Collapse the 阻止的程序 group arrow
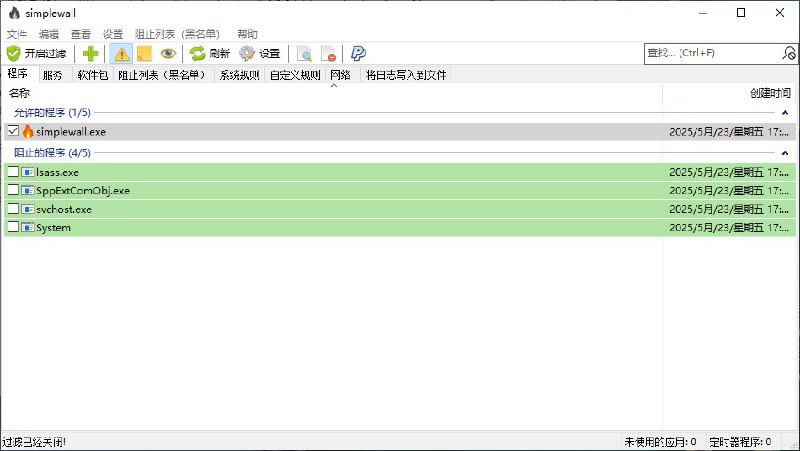 pyautogui.click(x=785, y=153)
